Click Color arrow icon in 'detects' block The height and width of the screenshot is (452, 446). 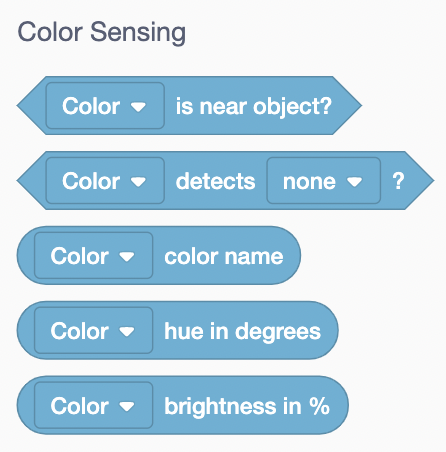click(138, 182)
